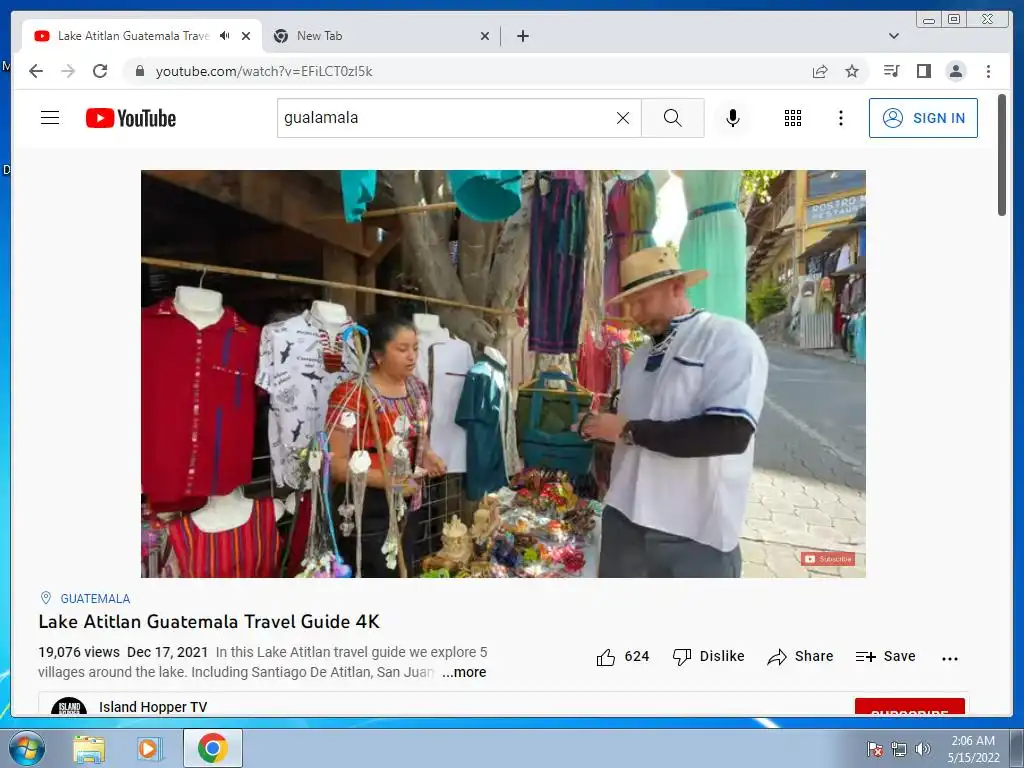Screen dimensions: 1024x768
Task: Open the system volume control
Action: pos(923,749)
